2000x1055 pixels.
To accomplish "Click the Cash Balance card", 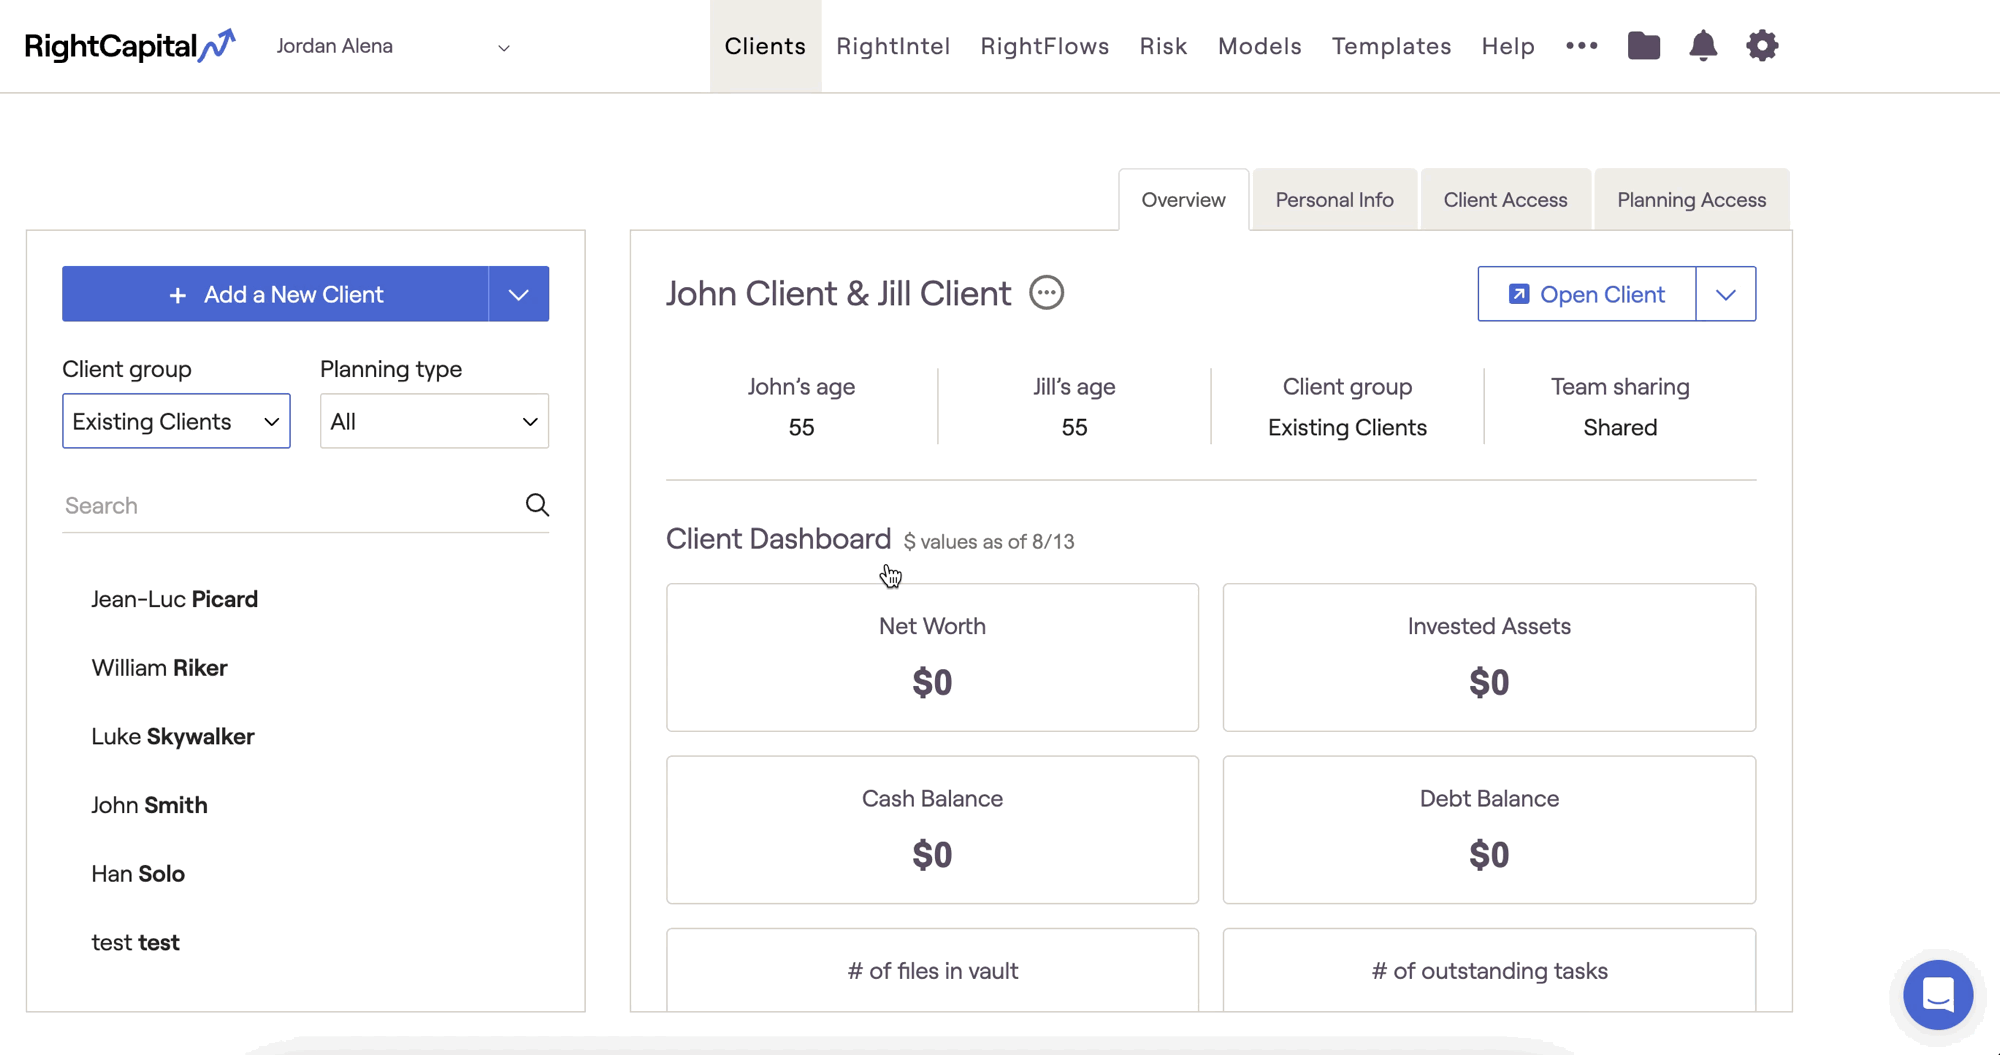I will (932, 830).
